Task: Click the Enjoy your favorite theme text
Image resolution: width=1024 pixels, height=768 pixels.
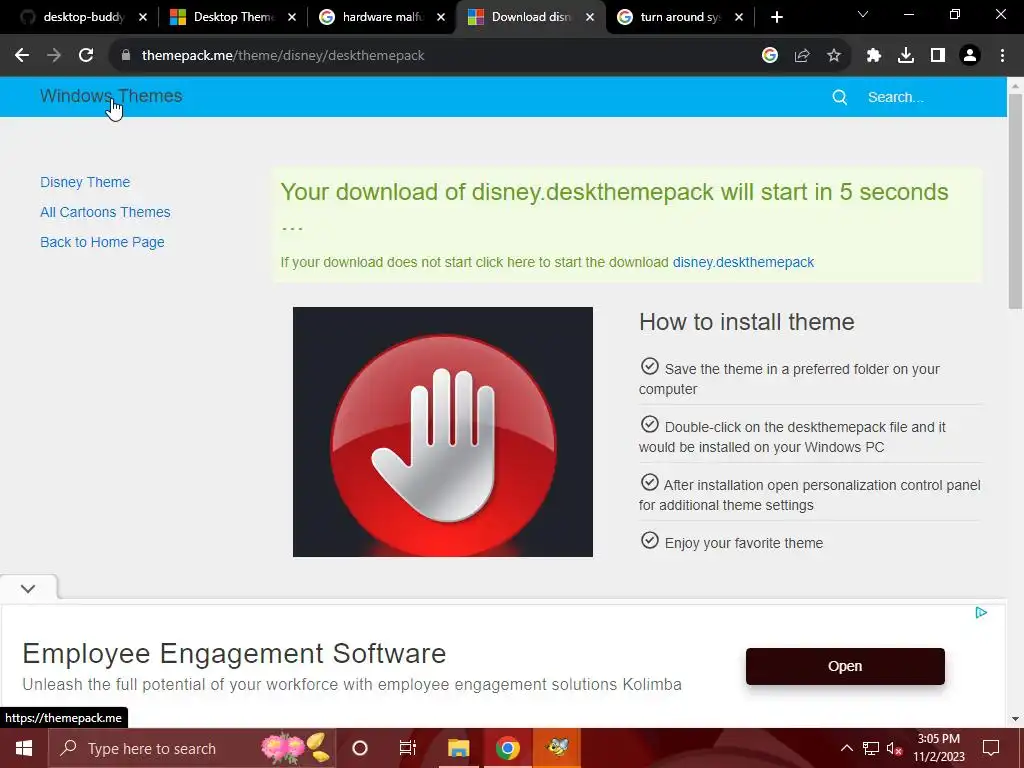Action: coord(744,543)
